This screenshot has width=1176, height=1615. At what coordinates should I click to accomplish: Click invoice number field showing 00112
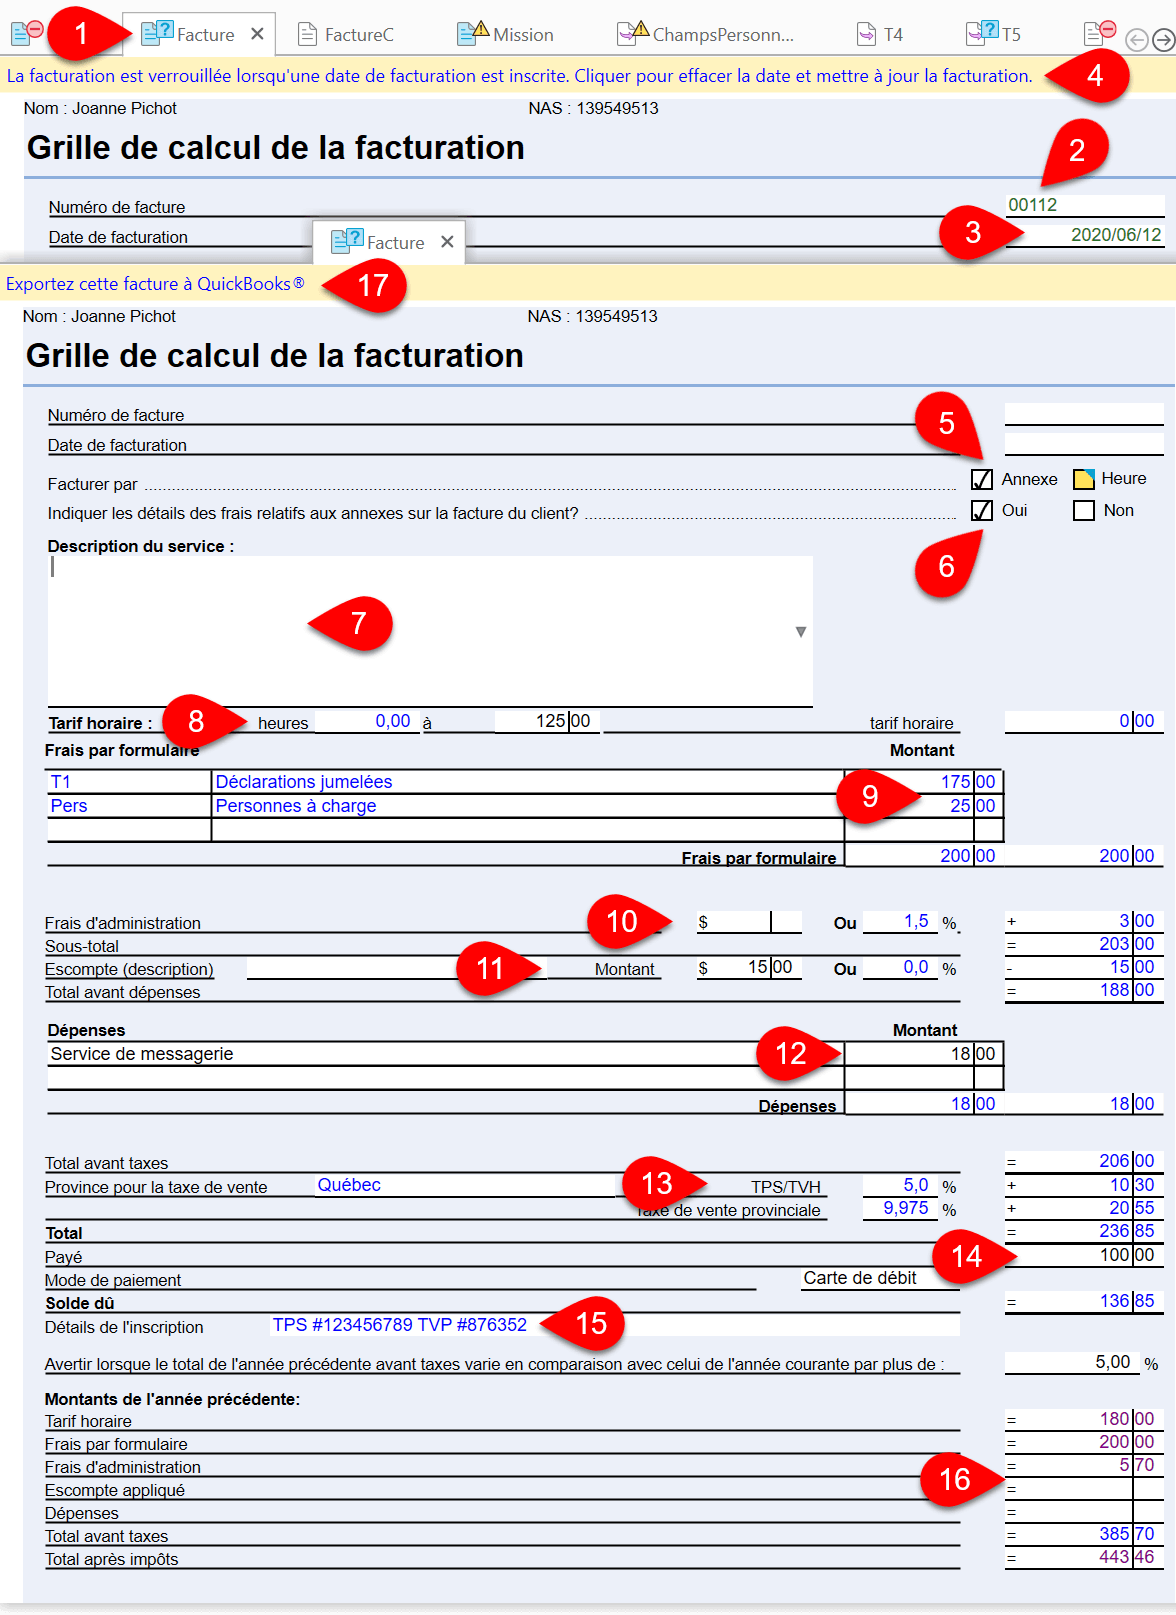coord(1084,205)
